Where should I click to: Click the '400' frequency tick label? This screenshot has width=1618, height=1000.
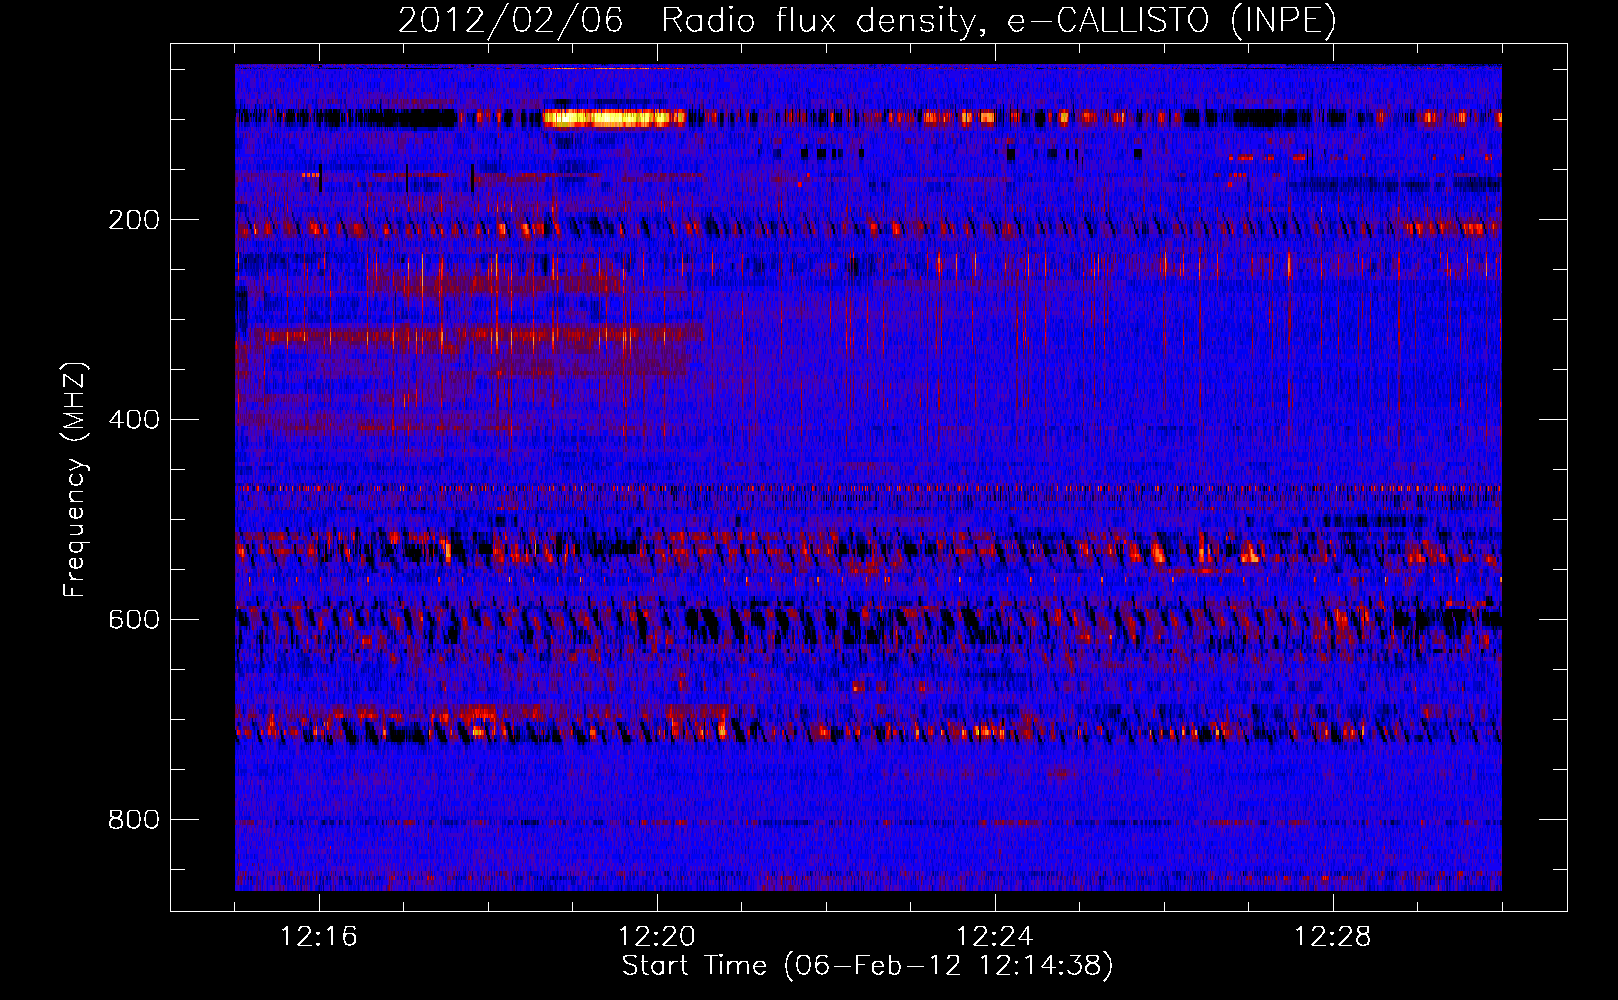[x=134, y=420]
